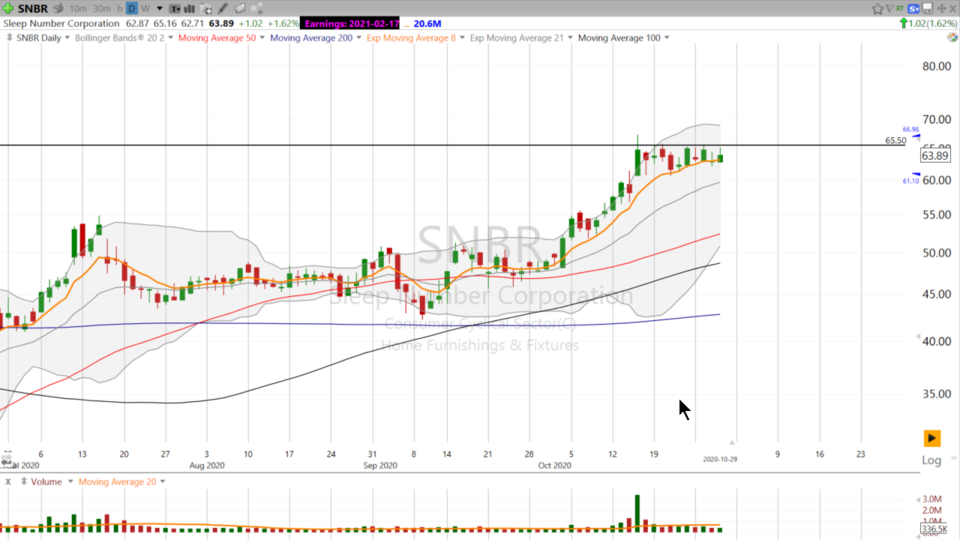The height and width of the screenshot is (540, 960).
Task: Click the flag marker icon
Action: click(890, 9)
